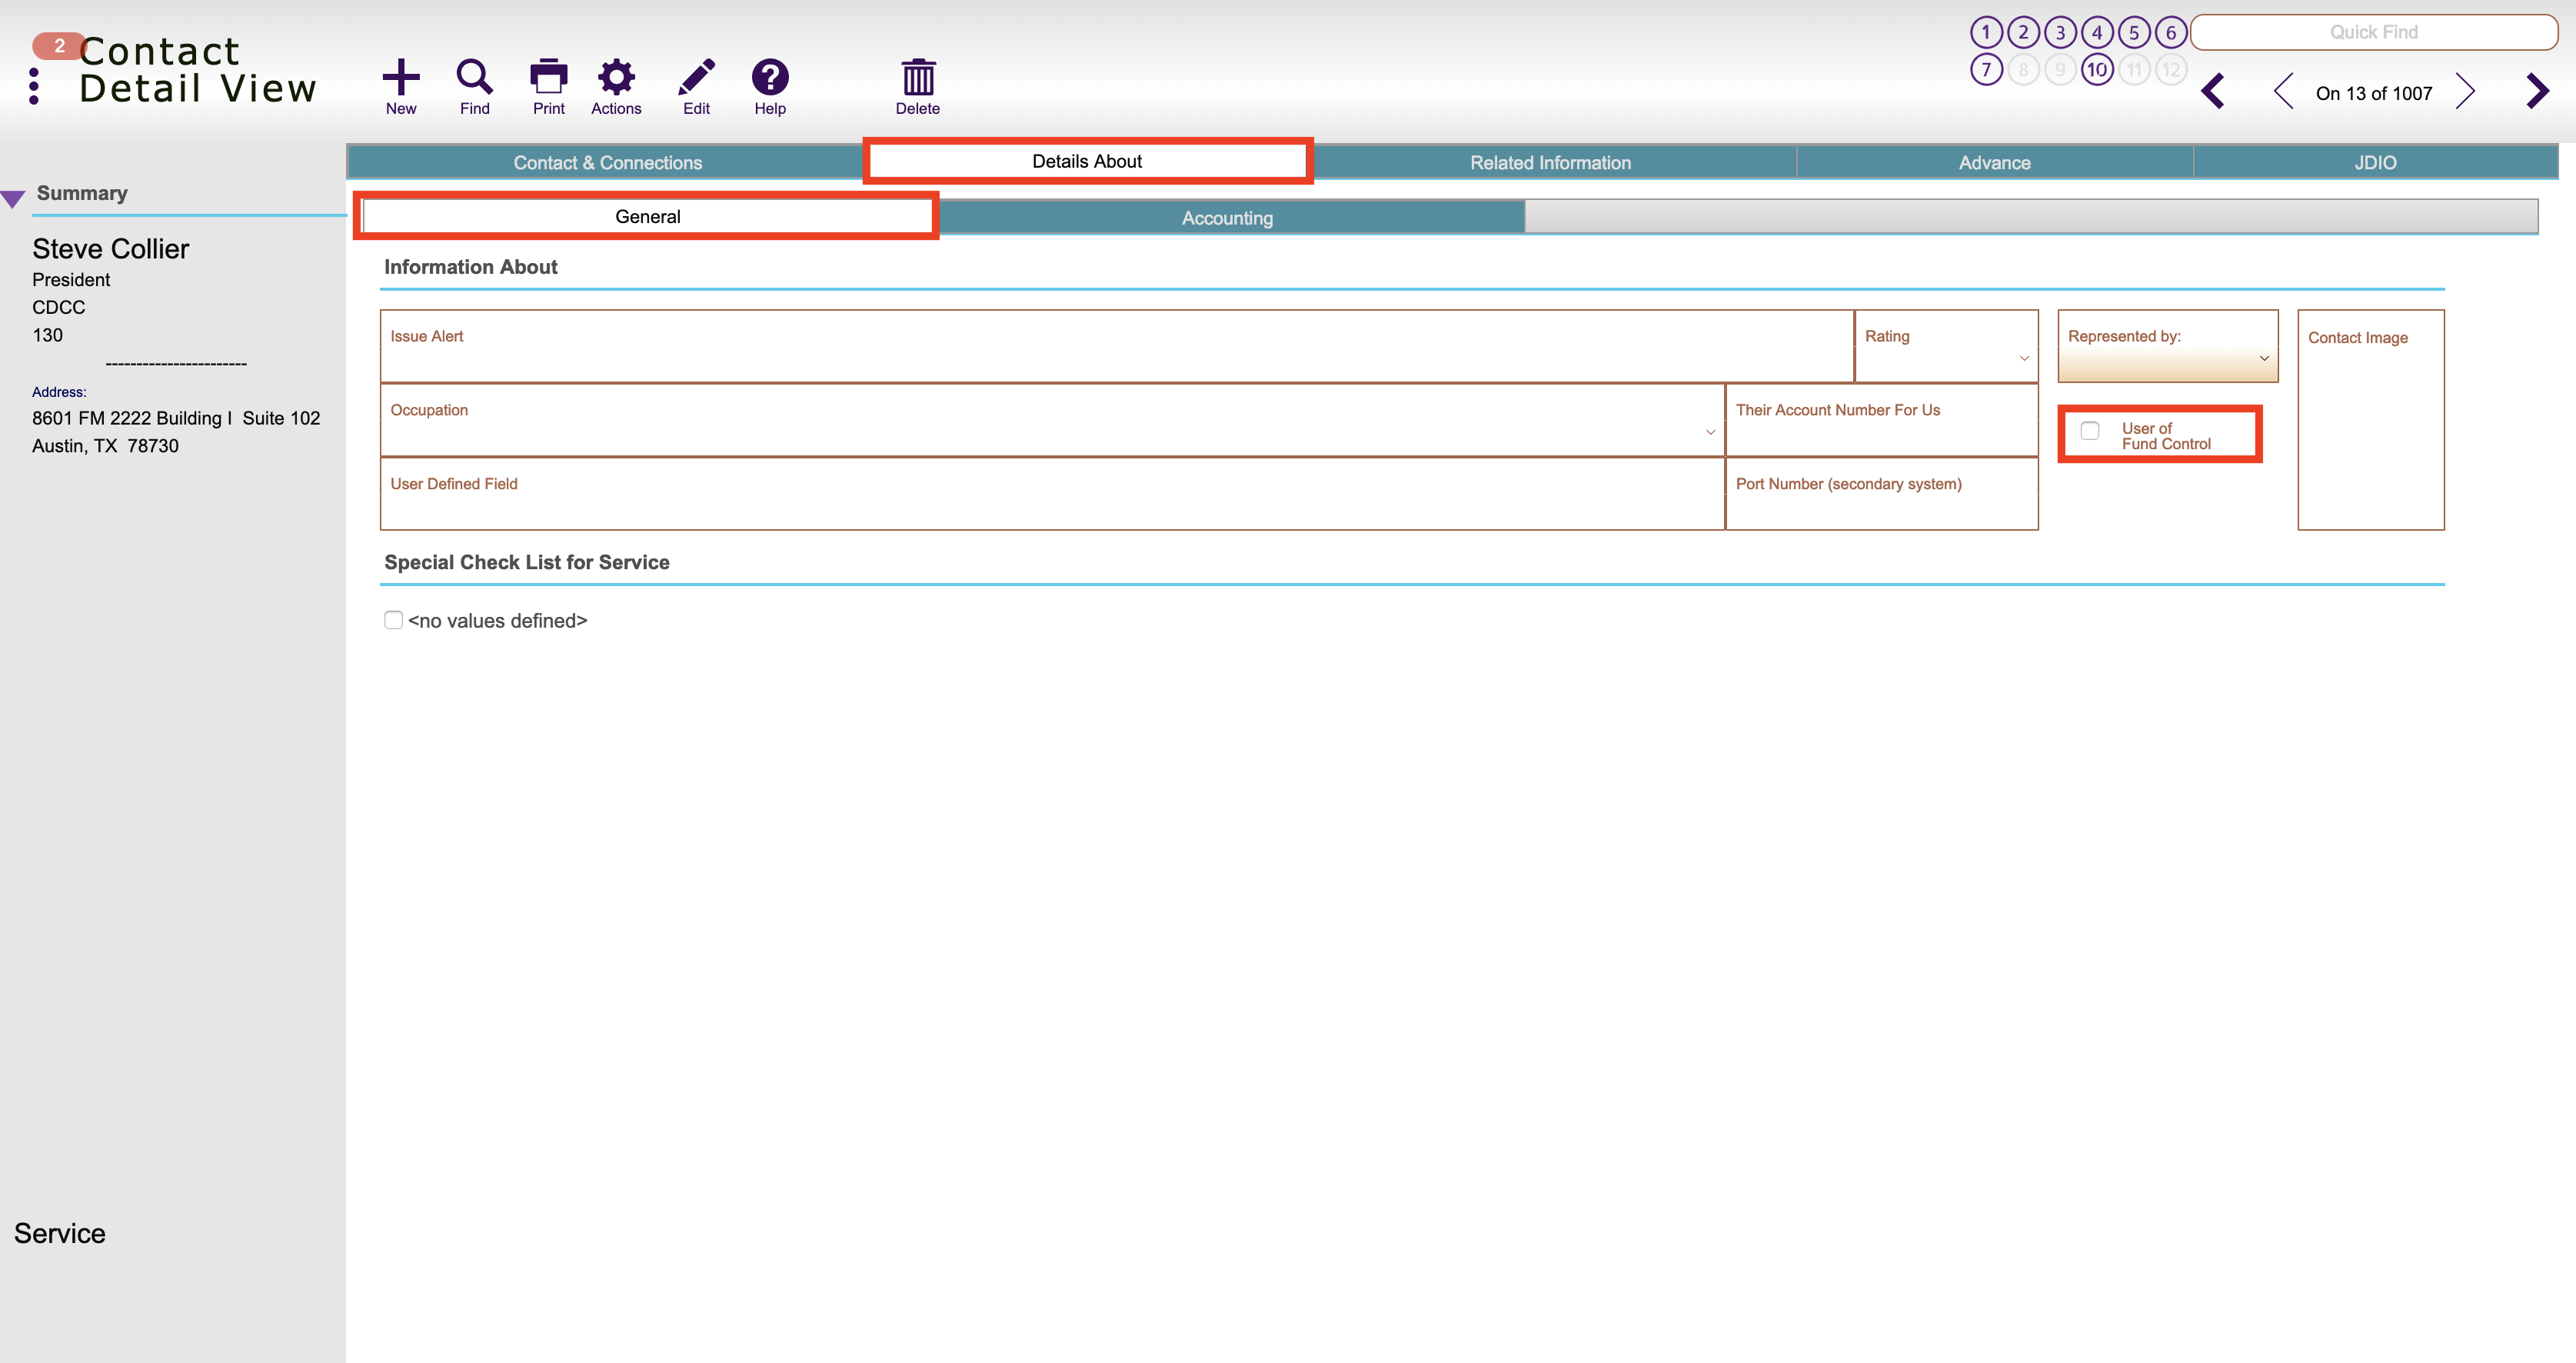The image size is (2576, 1363).
Task: Open the Help question mark icon
Action: [770, 77]
